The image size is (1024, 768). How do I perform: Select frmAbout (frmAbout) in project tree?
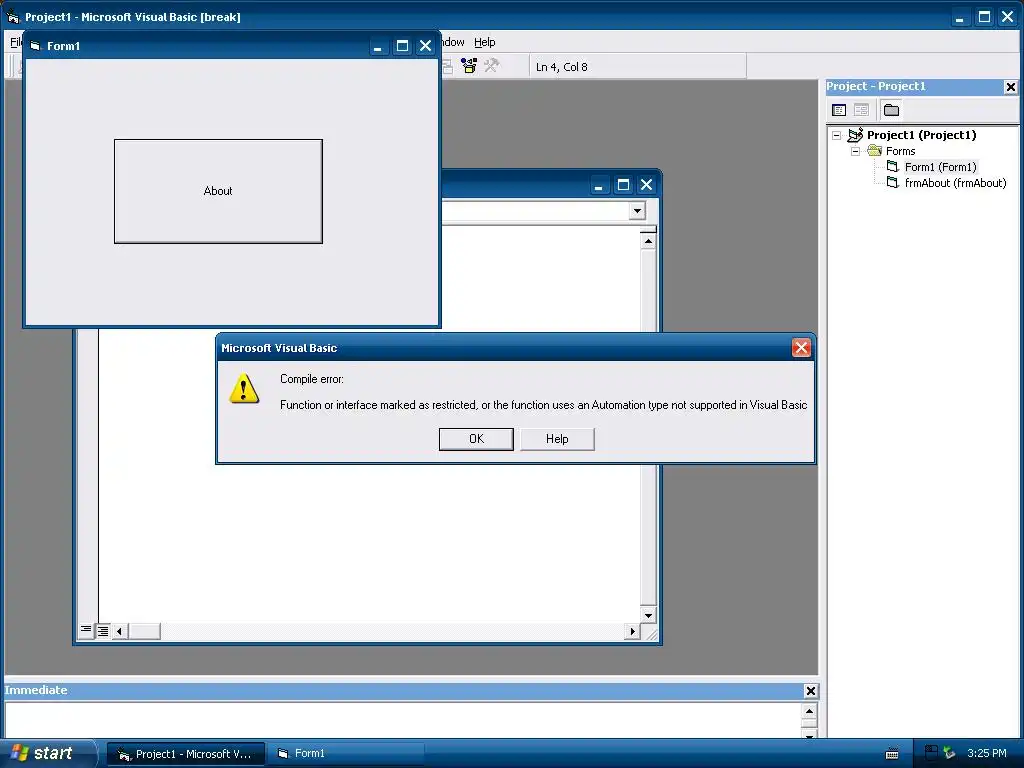pos(955,183)
